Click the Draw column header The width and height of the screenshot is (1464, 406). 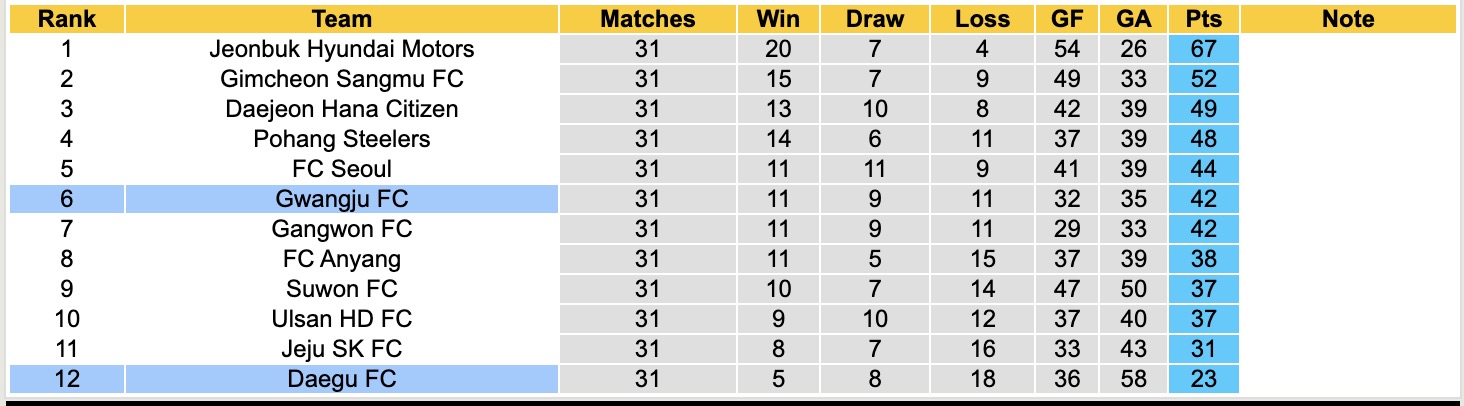[x=874, y=19]
